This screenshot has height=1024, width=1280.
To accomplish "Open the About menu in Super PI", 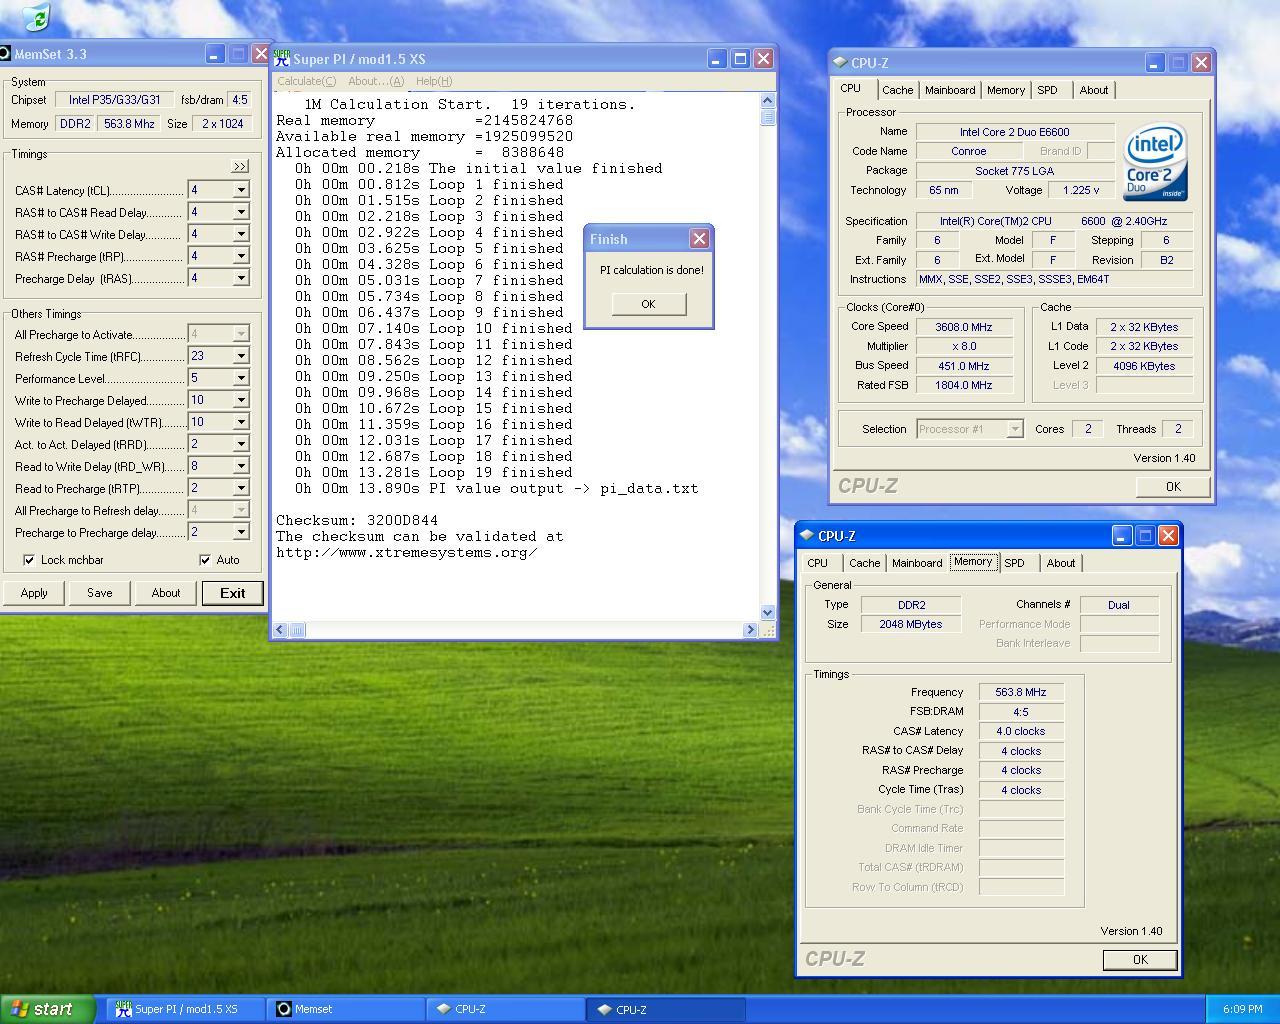I will click(376, 81).
